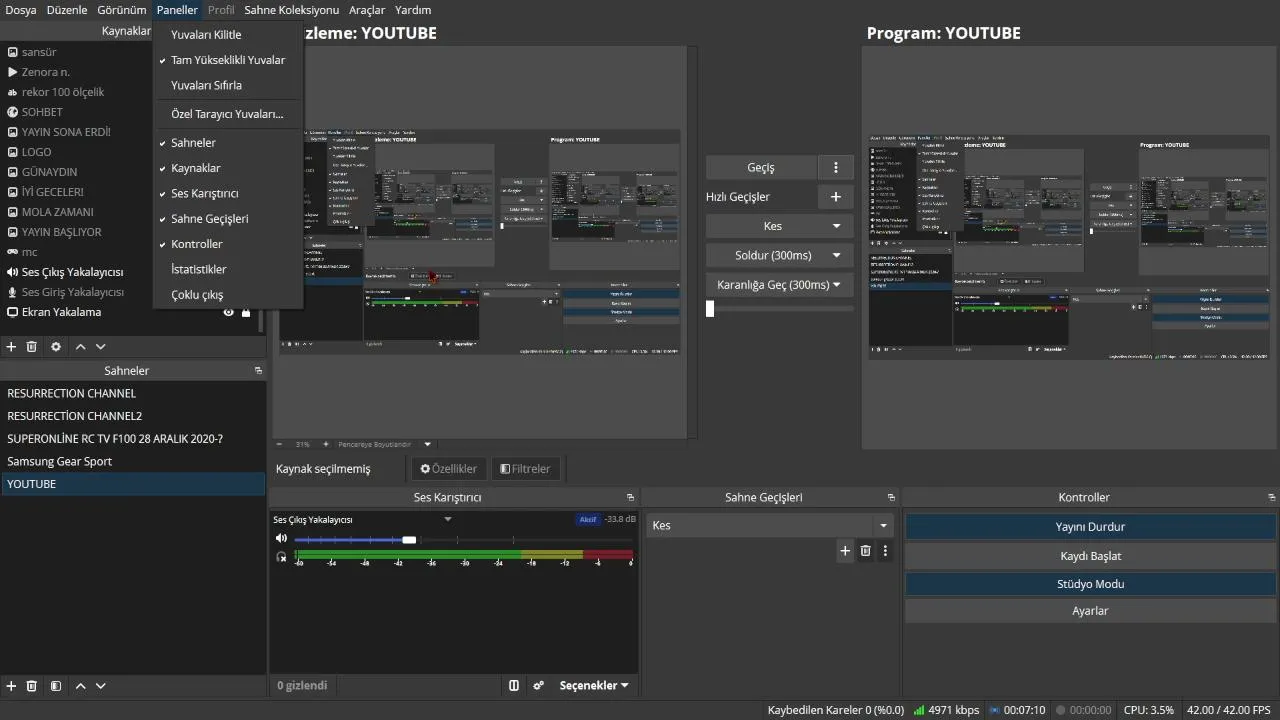1280x720 pixels.
Task: Open the Kes quick transition dropdown
Action: 780,226
